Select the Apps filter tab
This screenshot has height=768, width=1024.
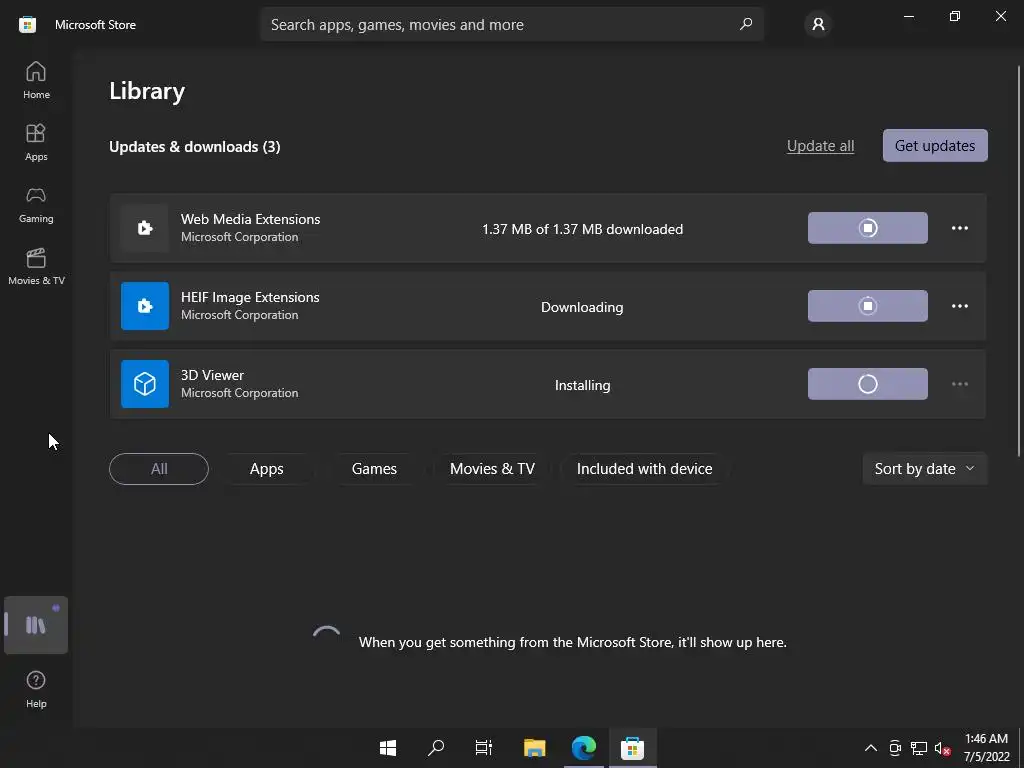(x=266, y=469)
